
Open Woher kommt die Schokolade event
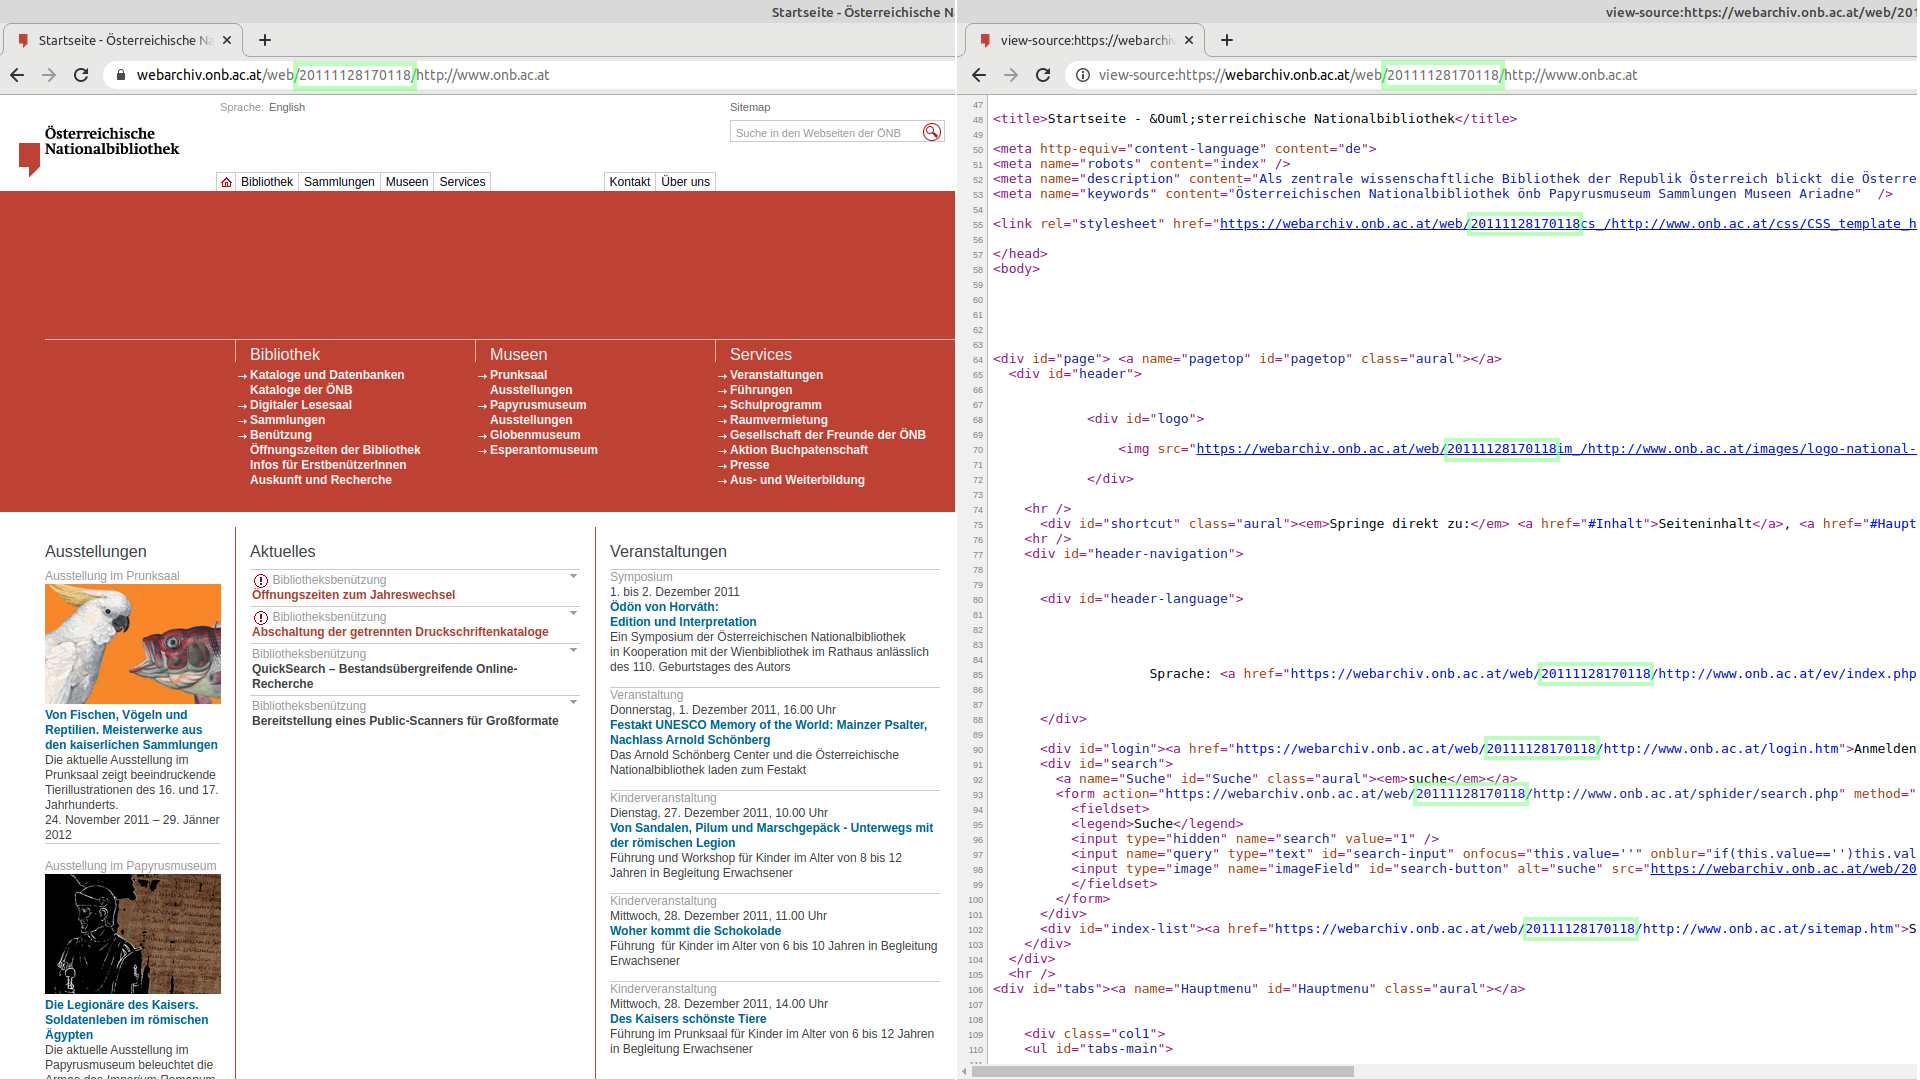click(696, 931)
